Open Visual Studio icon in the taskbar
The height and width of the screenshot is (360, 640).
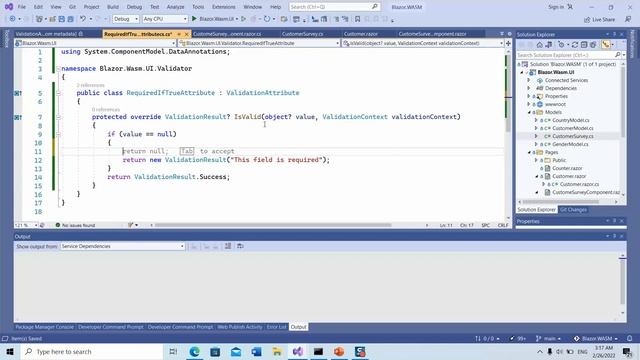pos(298,351)
